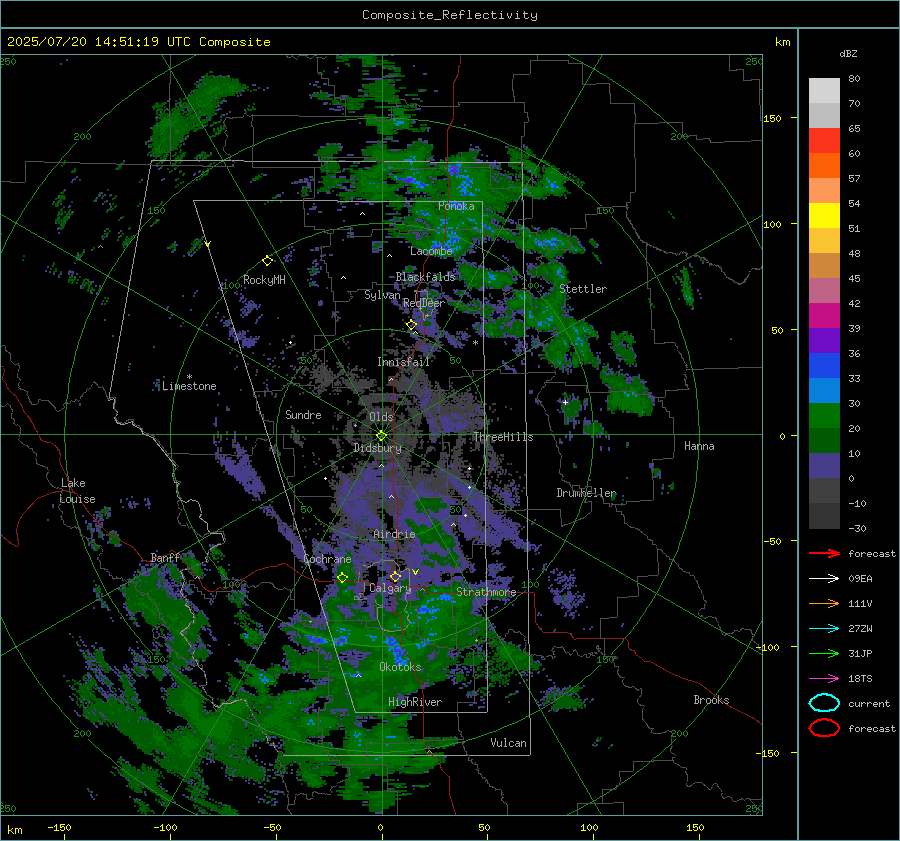Click the HighRiver city label
This screenshot has height=841, width=900.
coord(415,702)
